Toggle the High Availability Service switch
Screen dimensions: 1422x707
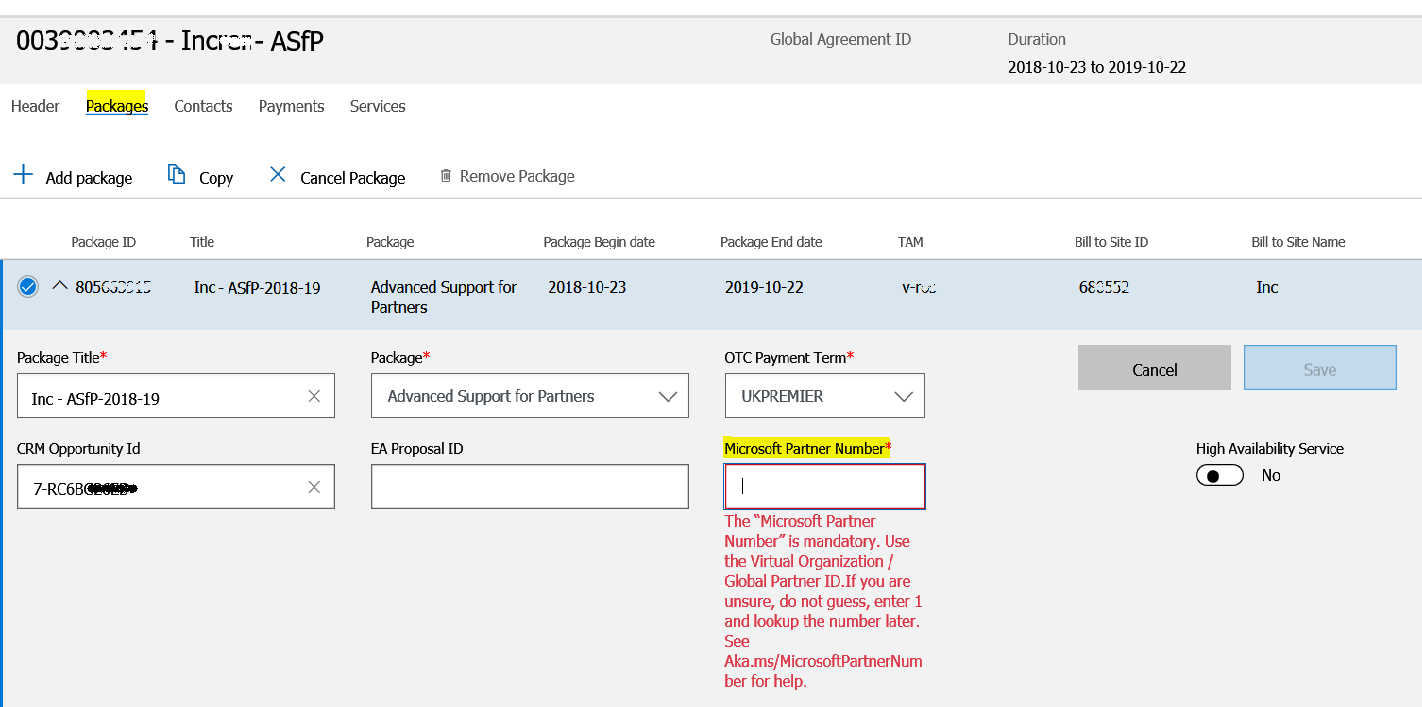click(x=1219, y=476)
